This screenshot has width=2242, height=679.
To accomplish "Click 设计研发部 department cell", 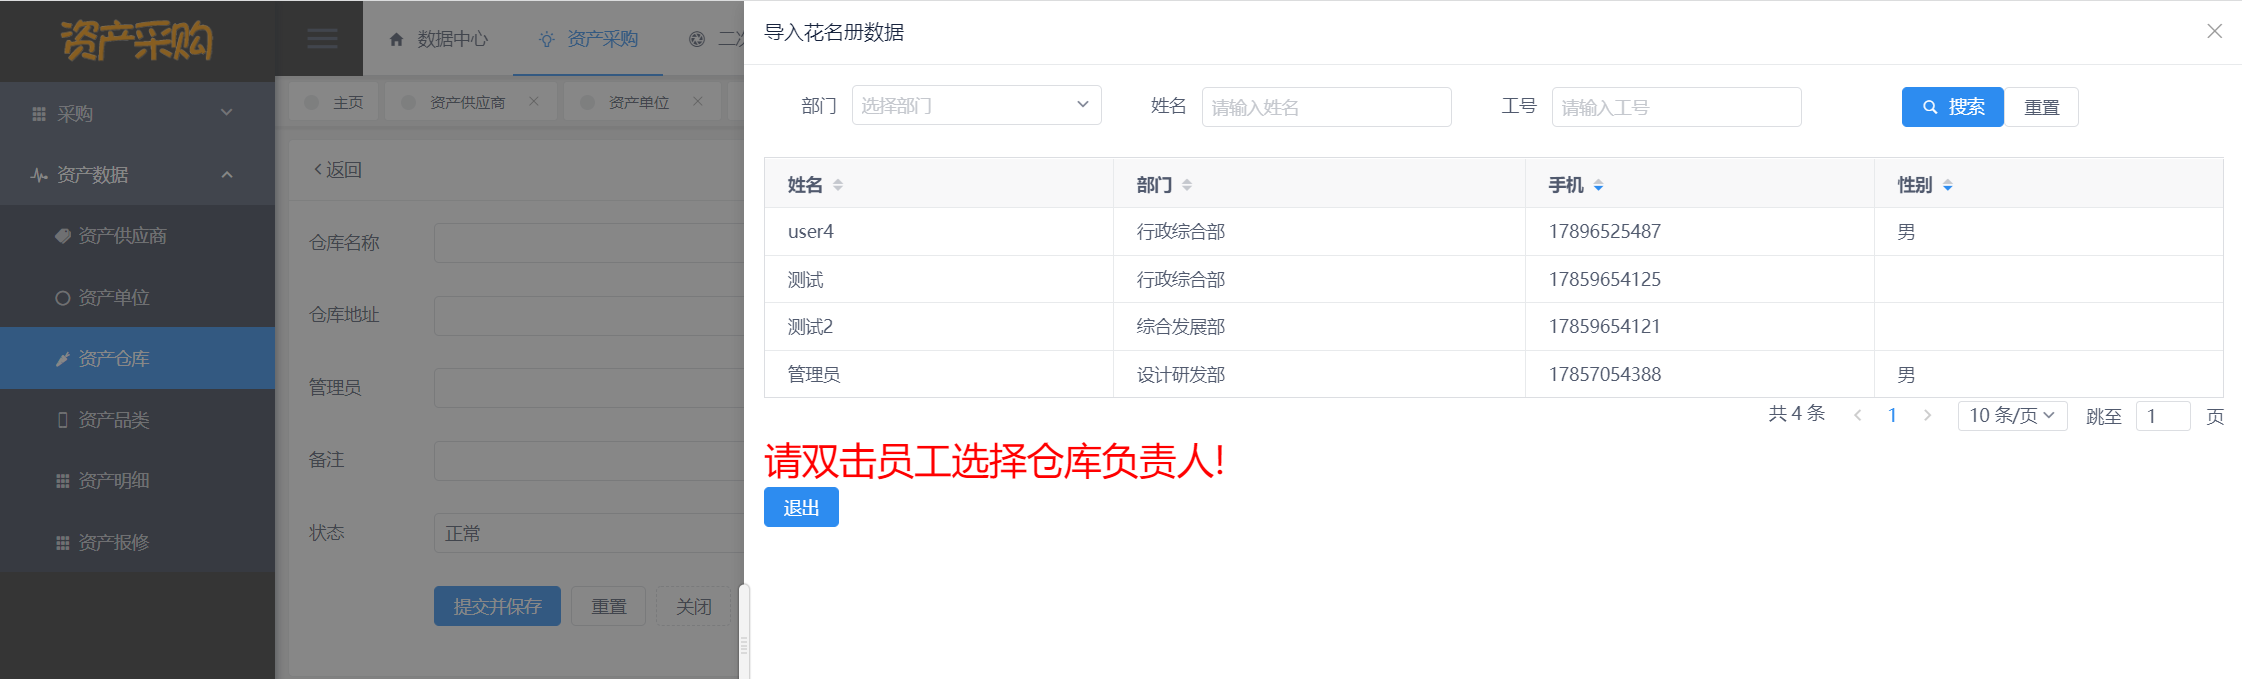I will (x=1180, y=374).
